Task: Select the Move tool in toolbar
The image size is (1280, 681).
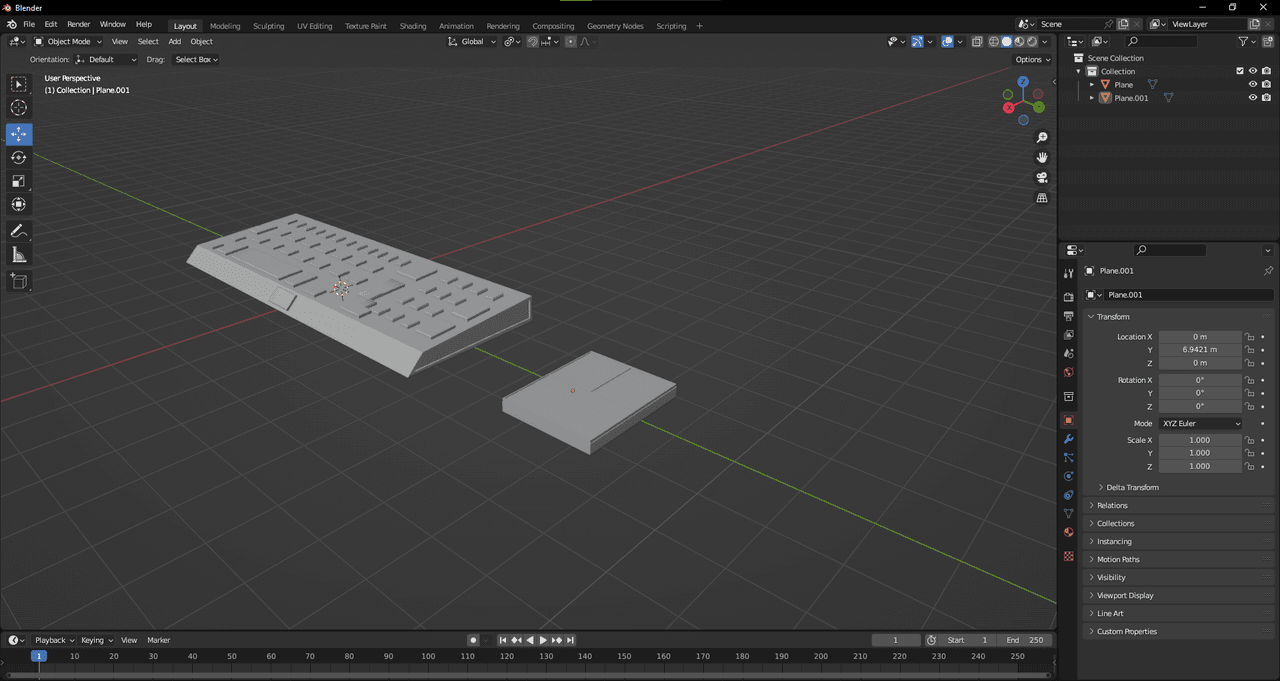Action: [19, 134]
